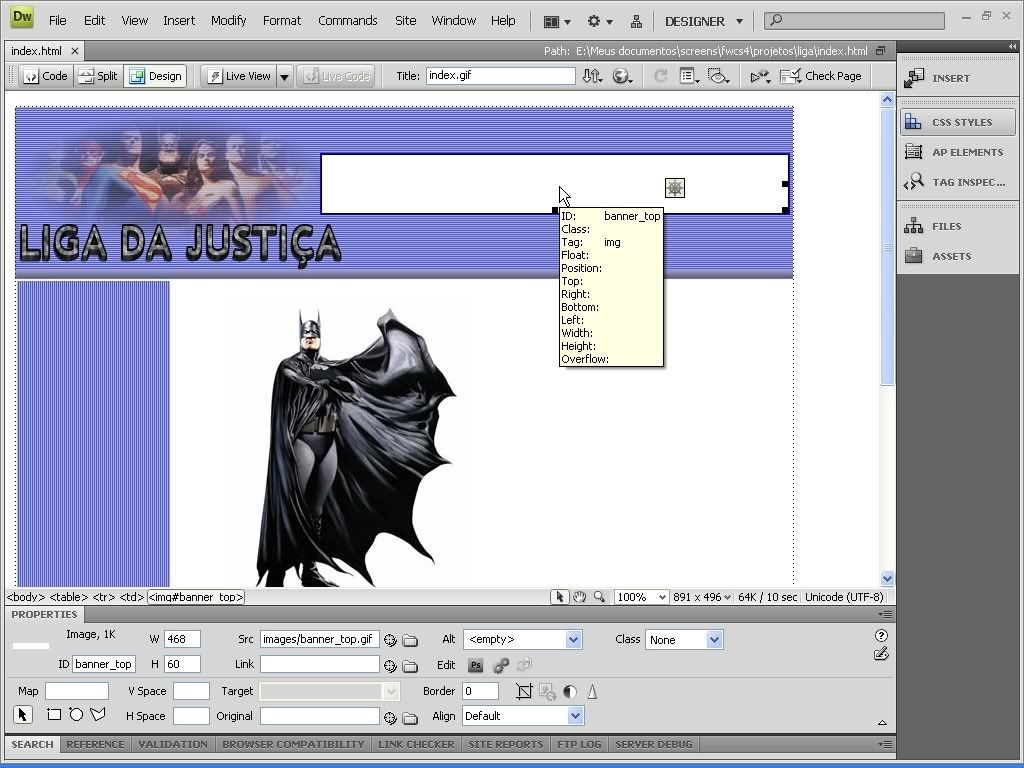Click the Check Page button
Viewport: 1024px width, 768px height.
[821, 76]
